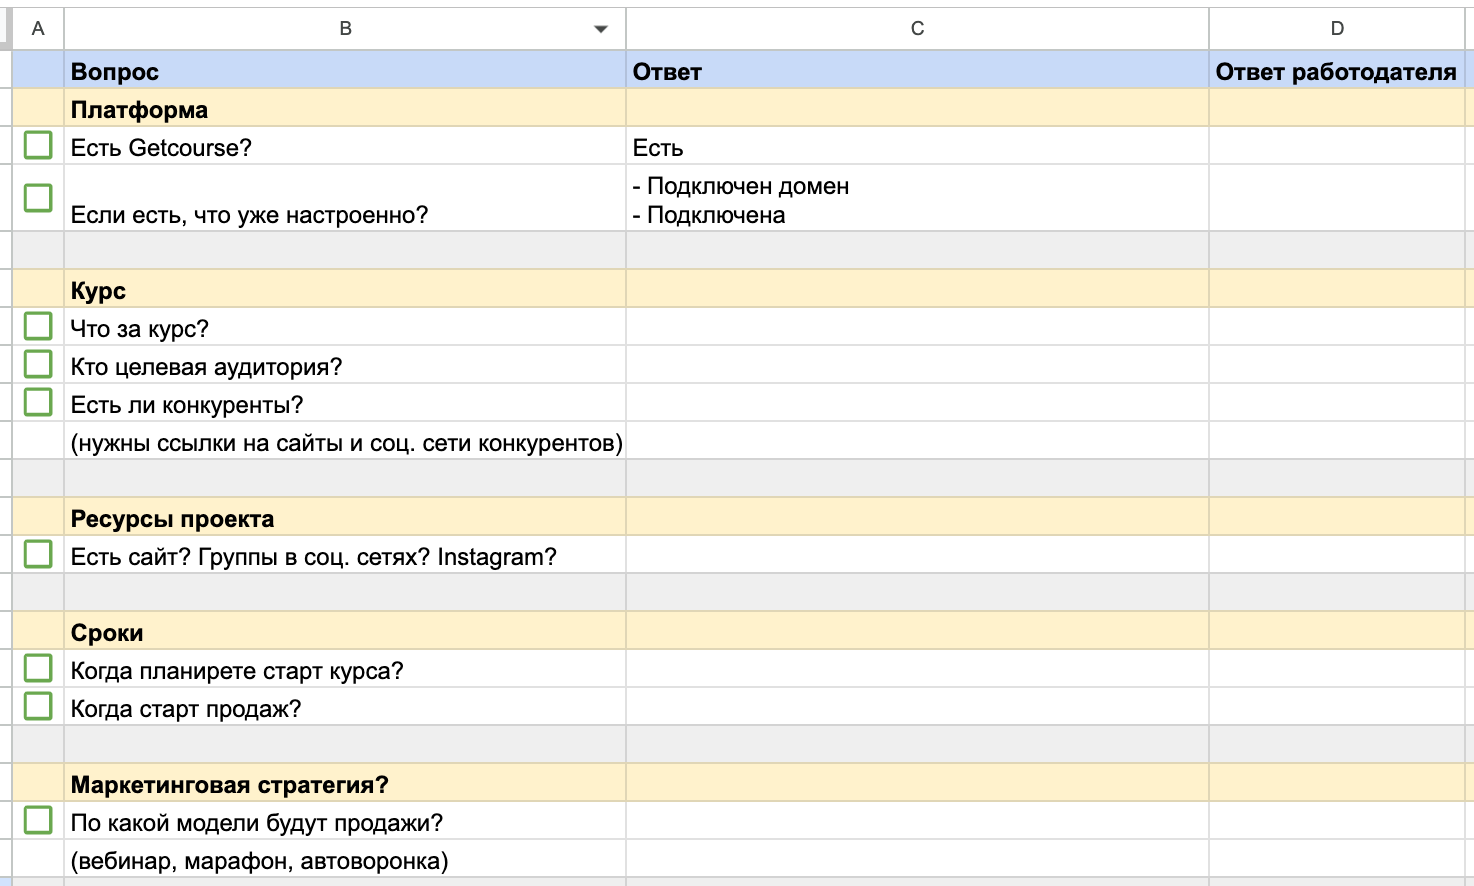Toggle the 'Что за курс?' checkbox
Screen dimensions: 1474x886
(x=38, y=326)
